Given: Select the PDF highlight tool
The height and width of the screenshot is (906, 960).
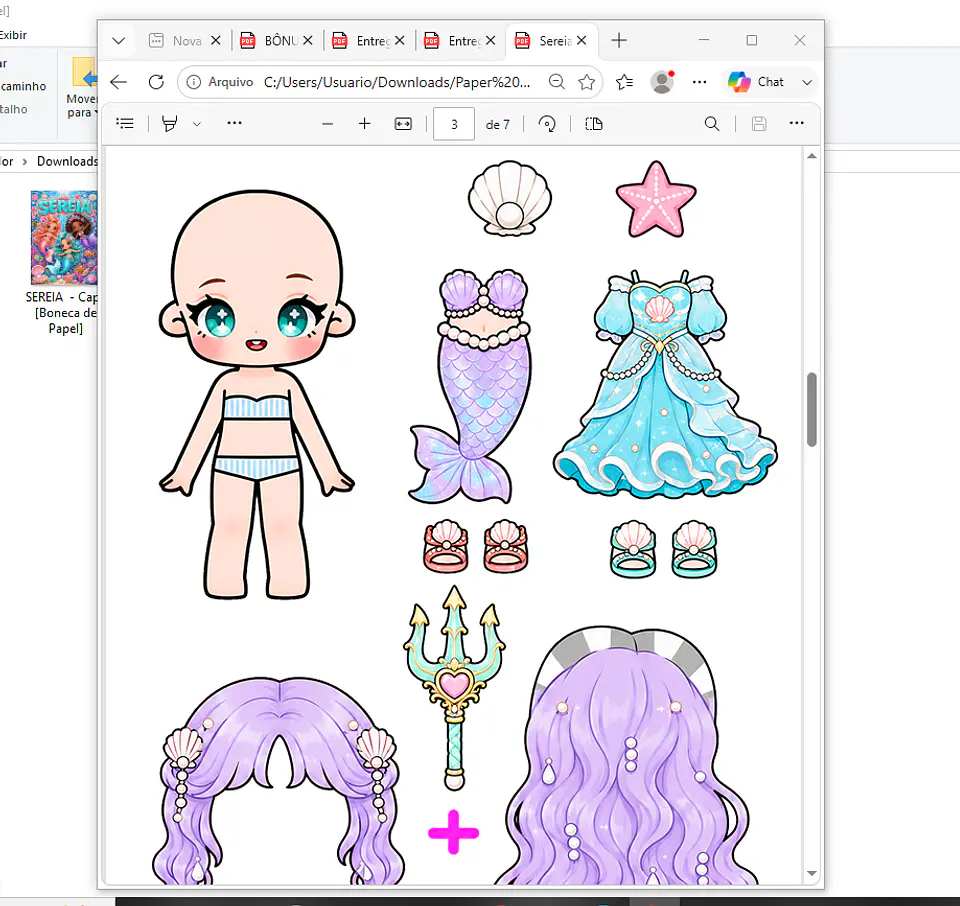Looking at the screenshot, I should [x=170, y=124].
